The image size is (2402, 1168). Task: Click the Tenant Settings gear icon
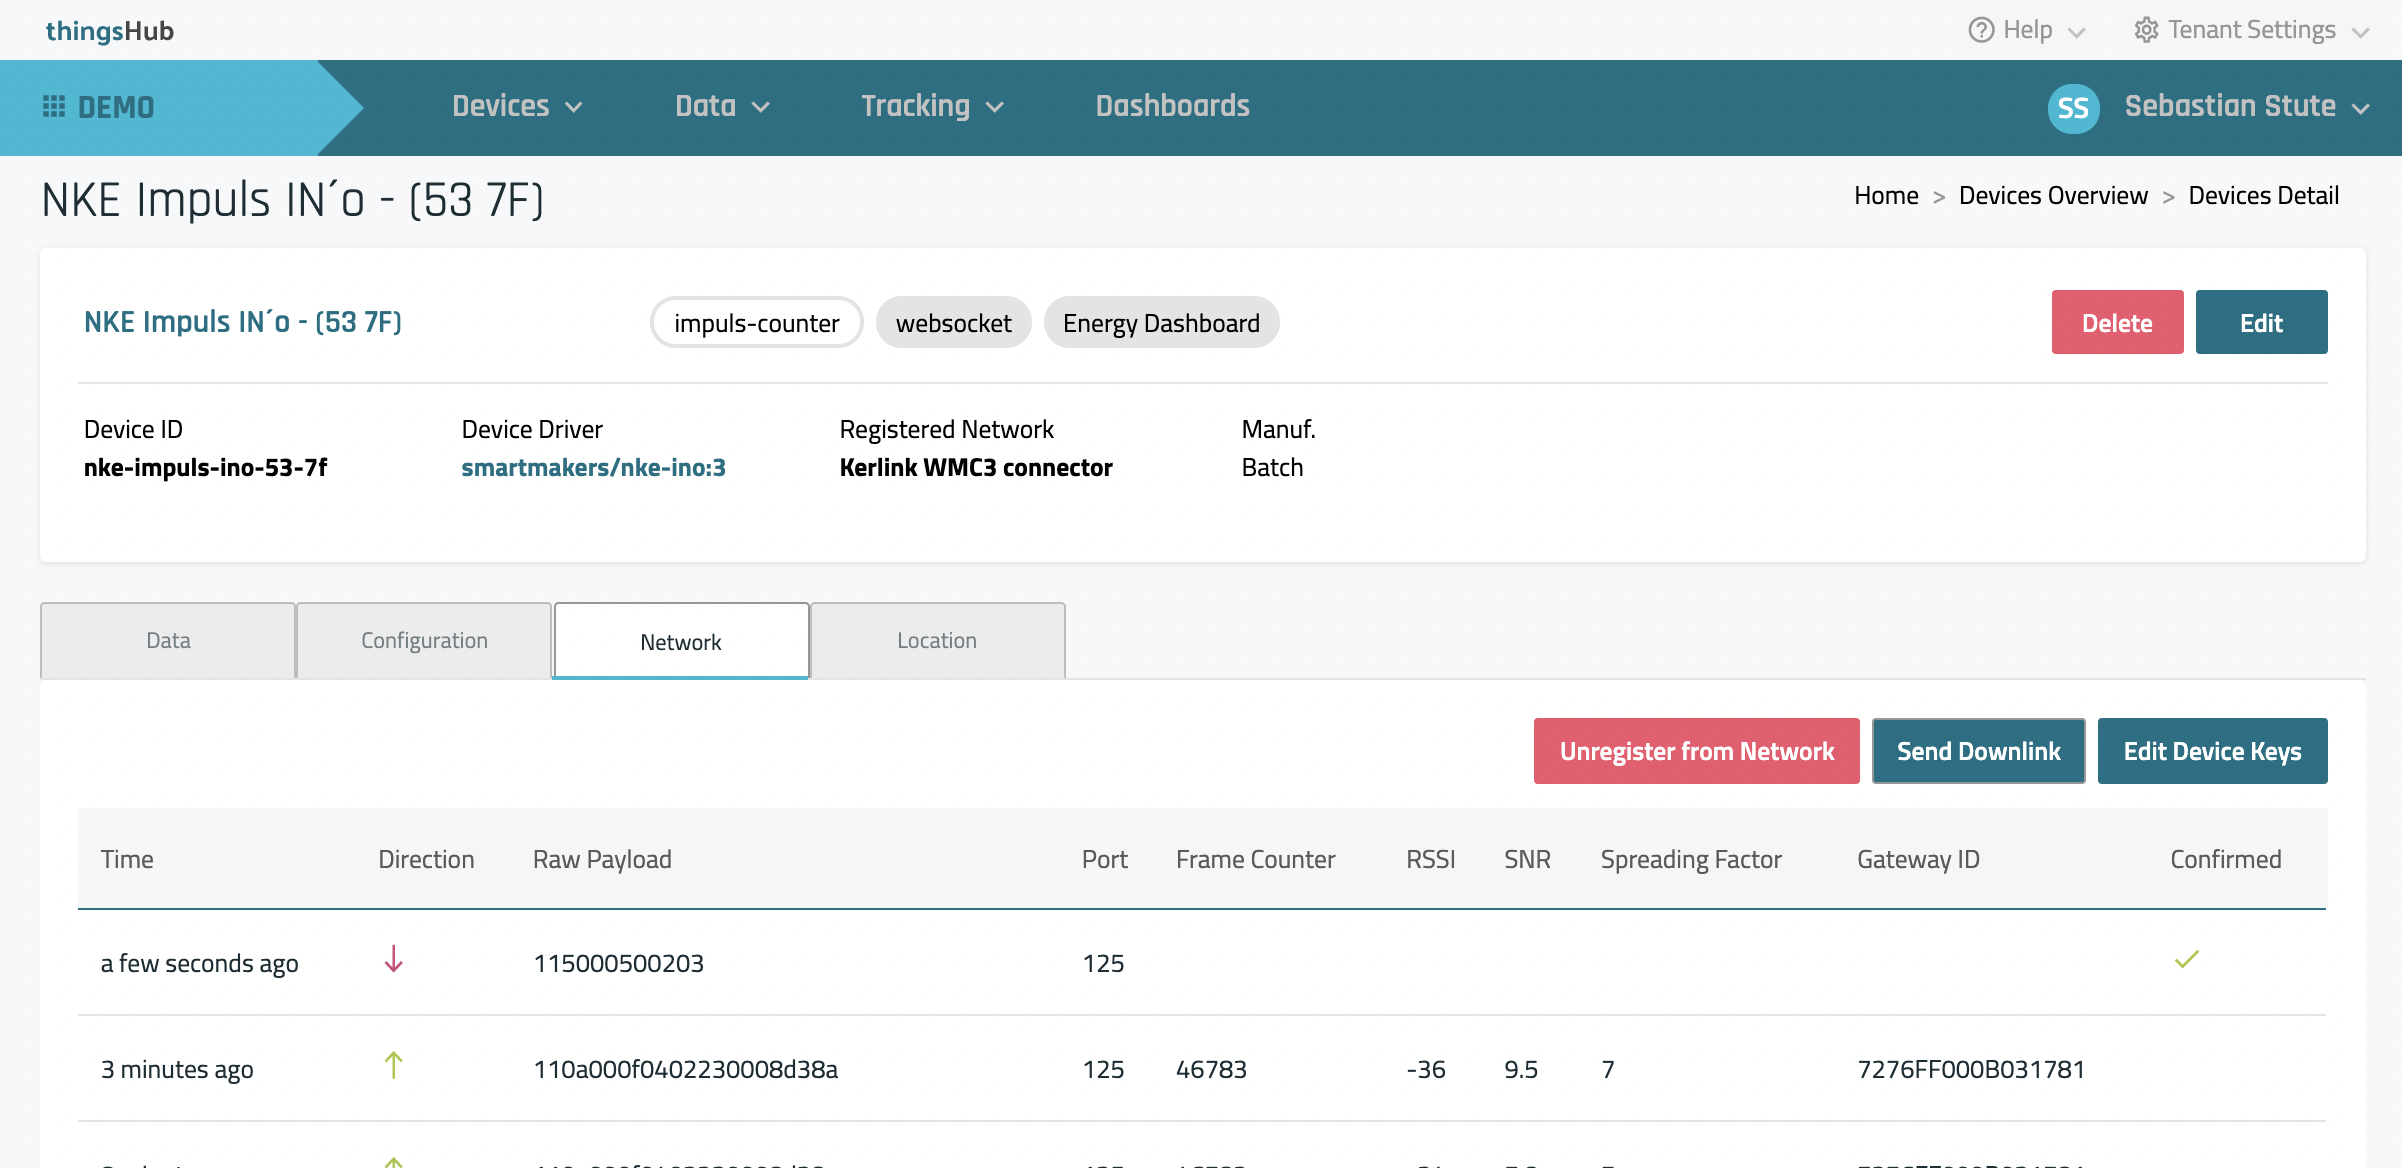pyautogui.click(x=2145, y=30)
